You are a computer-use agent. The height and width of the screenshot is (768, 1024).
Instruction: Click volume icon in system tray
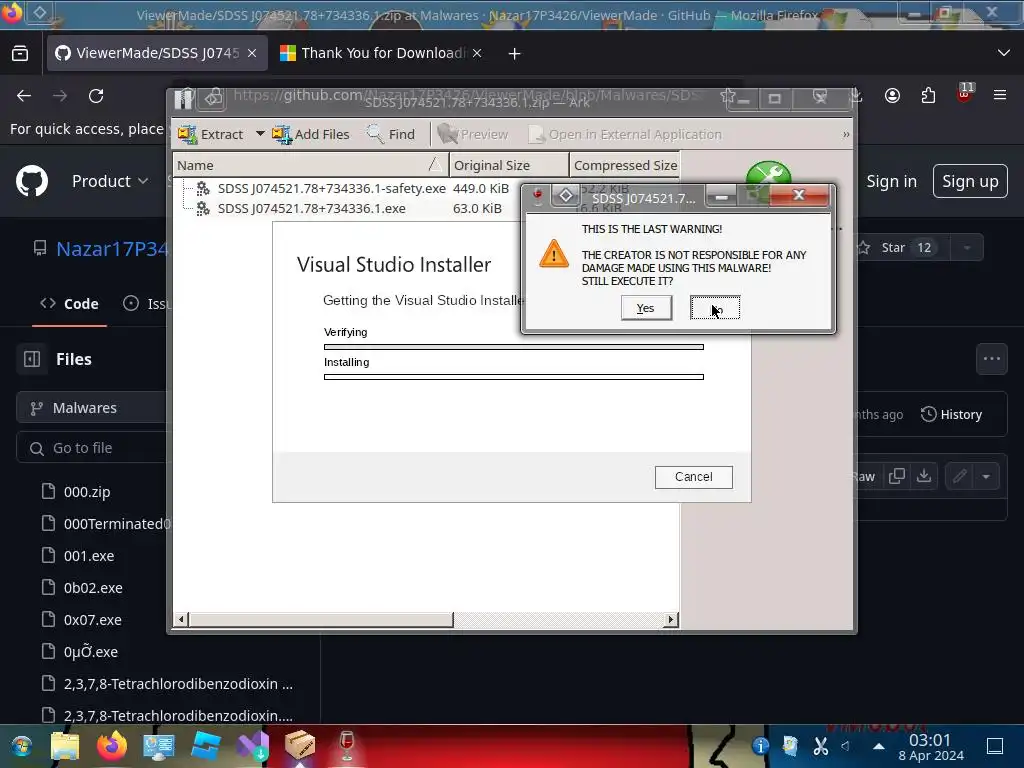[x=846, y=745]
